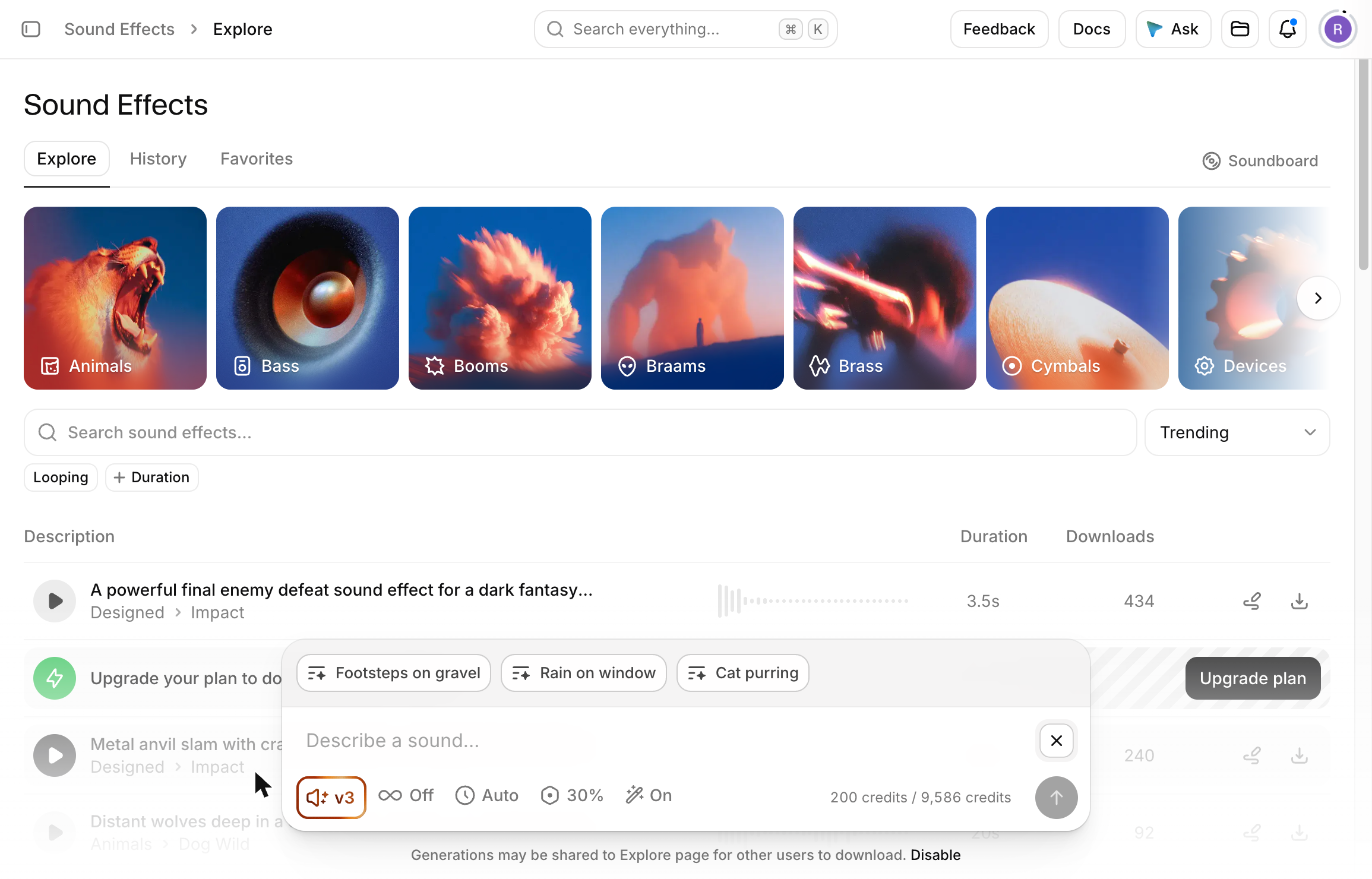Generate a variation of the enemy defeat sound
Screen dimensions: 1372x879
(1252, 601)
